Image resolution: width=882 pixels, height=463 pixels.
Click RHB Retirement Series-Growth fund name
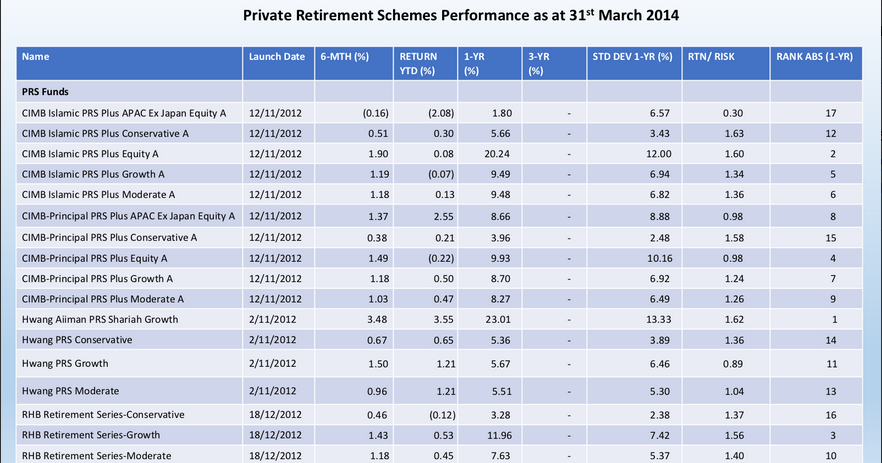pyautogui.click(x=91, y=435)
